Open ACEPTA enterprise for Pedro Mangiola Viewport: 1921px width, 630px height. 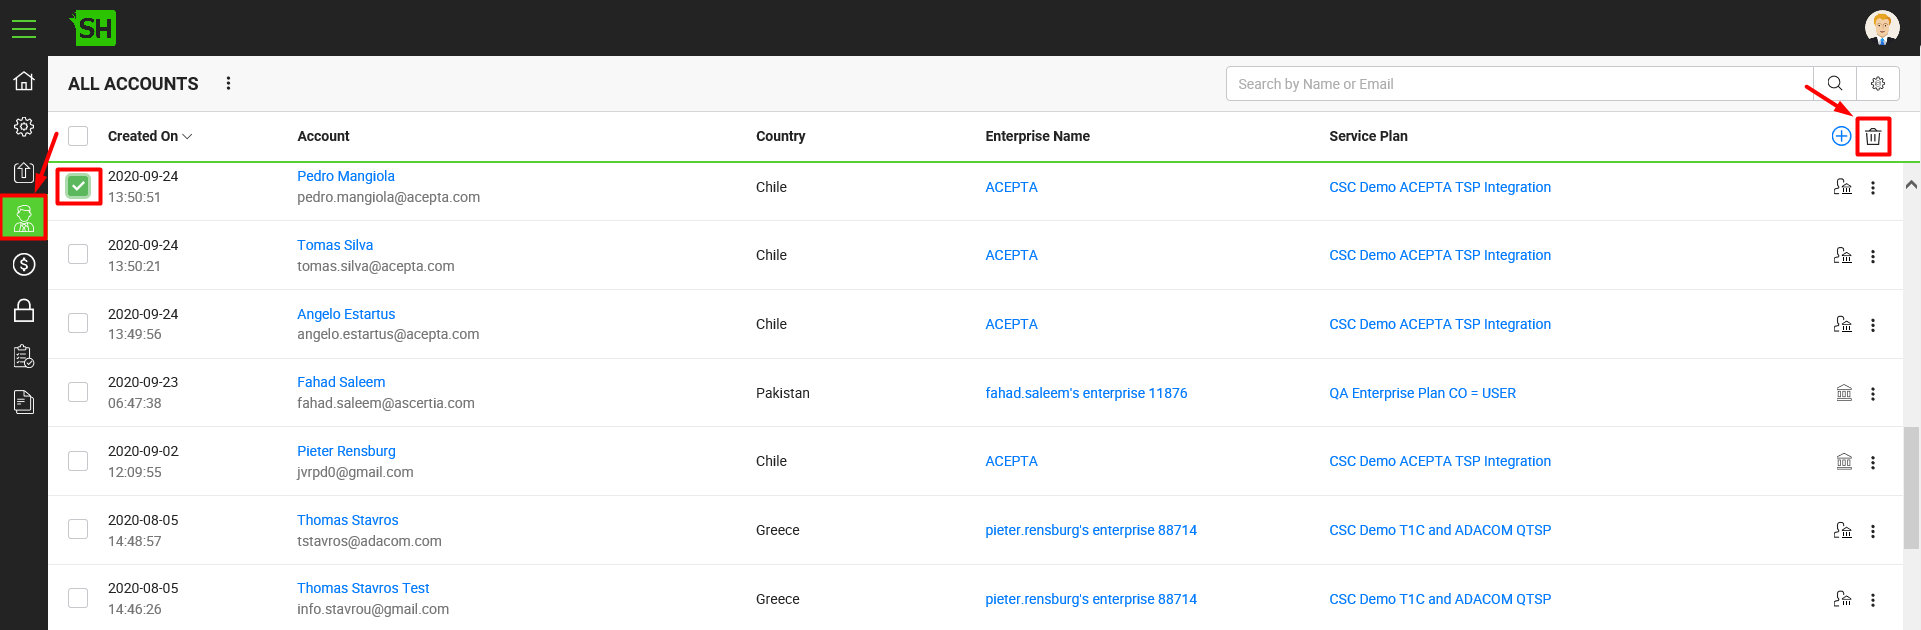click(x=1011, y=187)
